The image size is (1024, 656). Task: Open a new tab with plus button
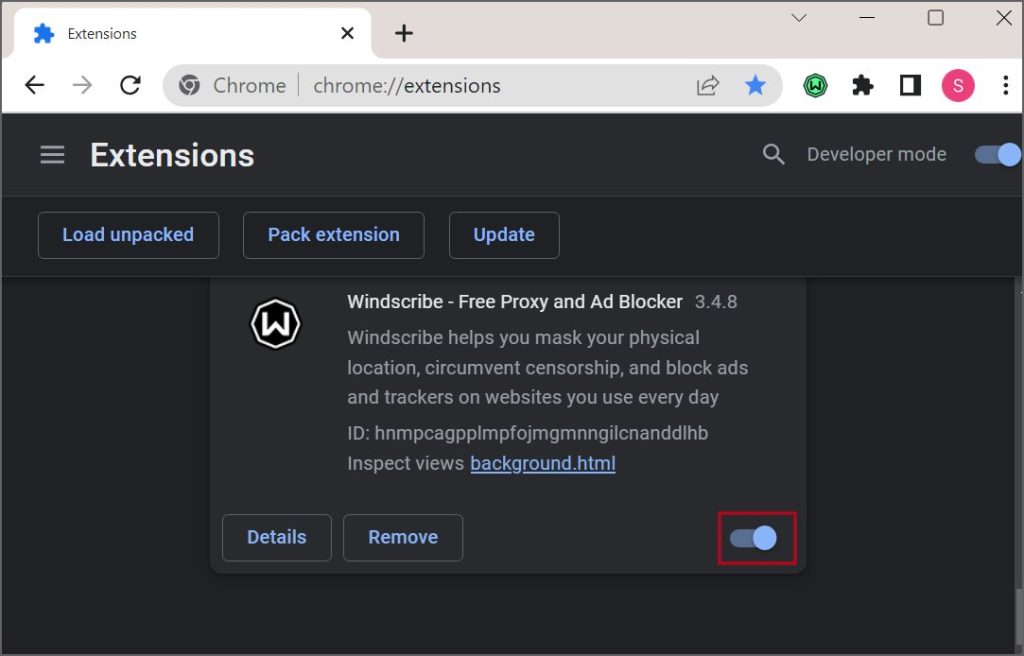(x=404, y=34)
